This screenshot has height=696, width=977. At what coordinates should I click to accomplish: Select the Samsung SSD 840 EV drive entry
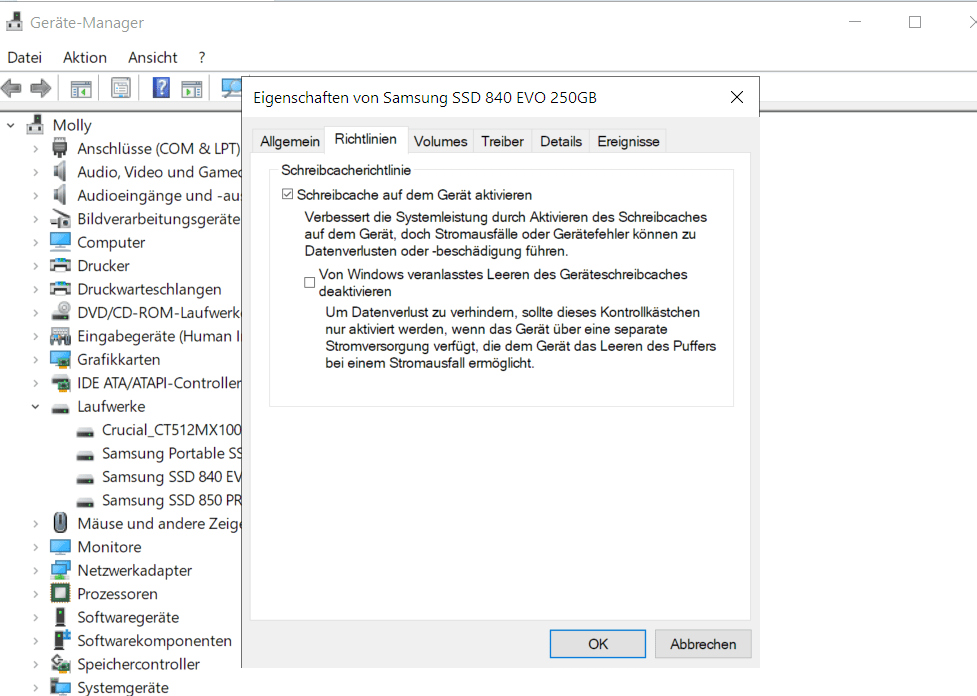(171, 477)
